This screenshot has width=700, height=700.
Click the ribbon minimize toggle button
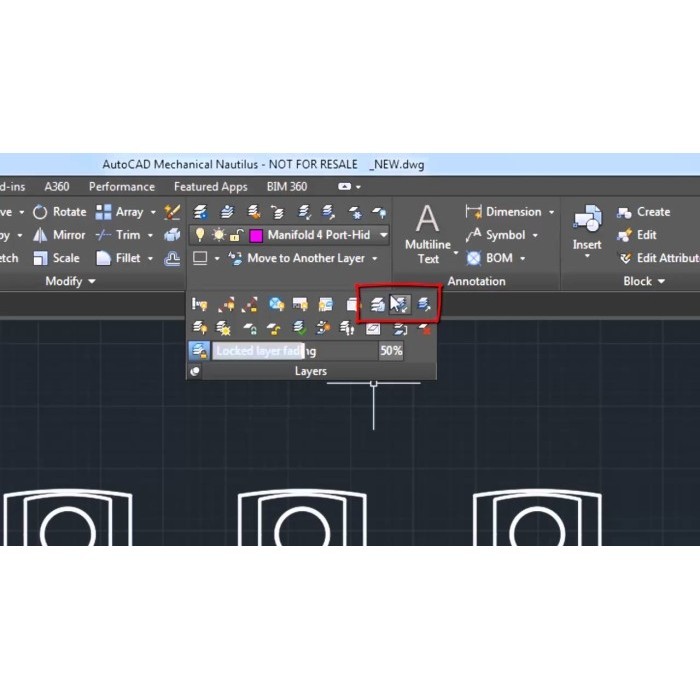(x=344, y=187)
